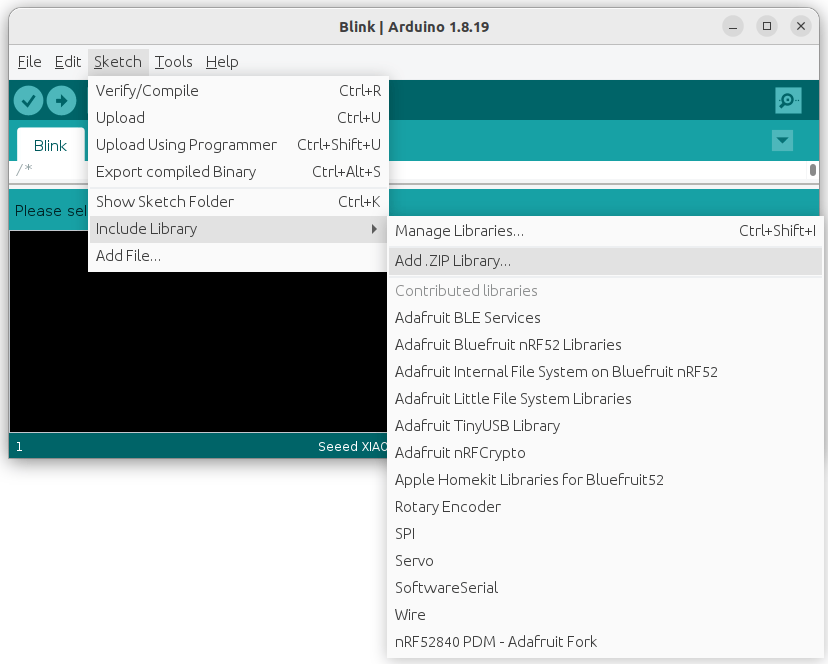Select Verify/Compile in the Sketch menu
Image resolution: width=828 pixels, height=664 pixels.
point(147,91)
